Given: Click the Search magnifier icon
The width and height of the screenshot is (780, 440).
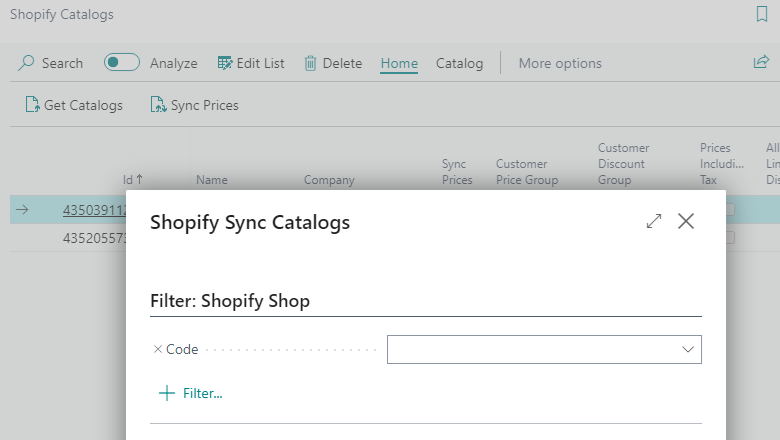Looking at the screenshot, I should [x=26, y=63].
